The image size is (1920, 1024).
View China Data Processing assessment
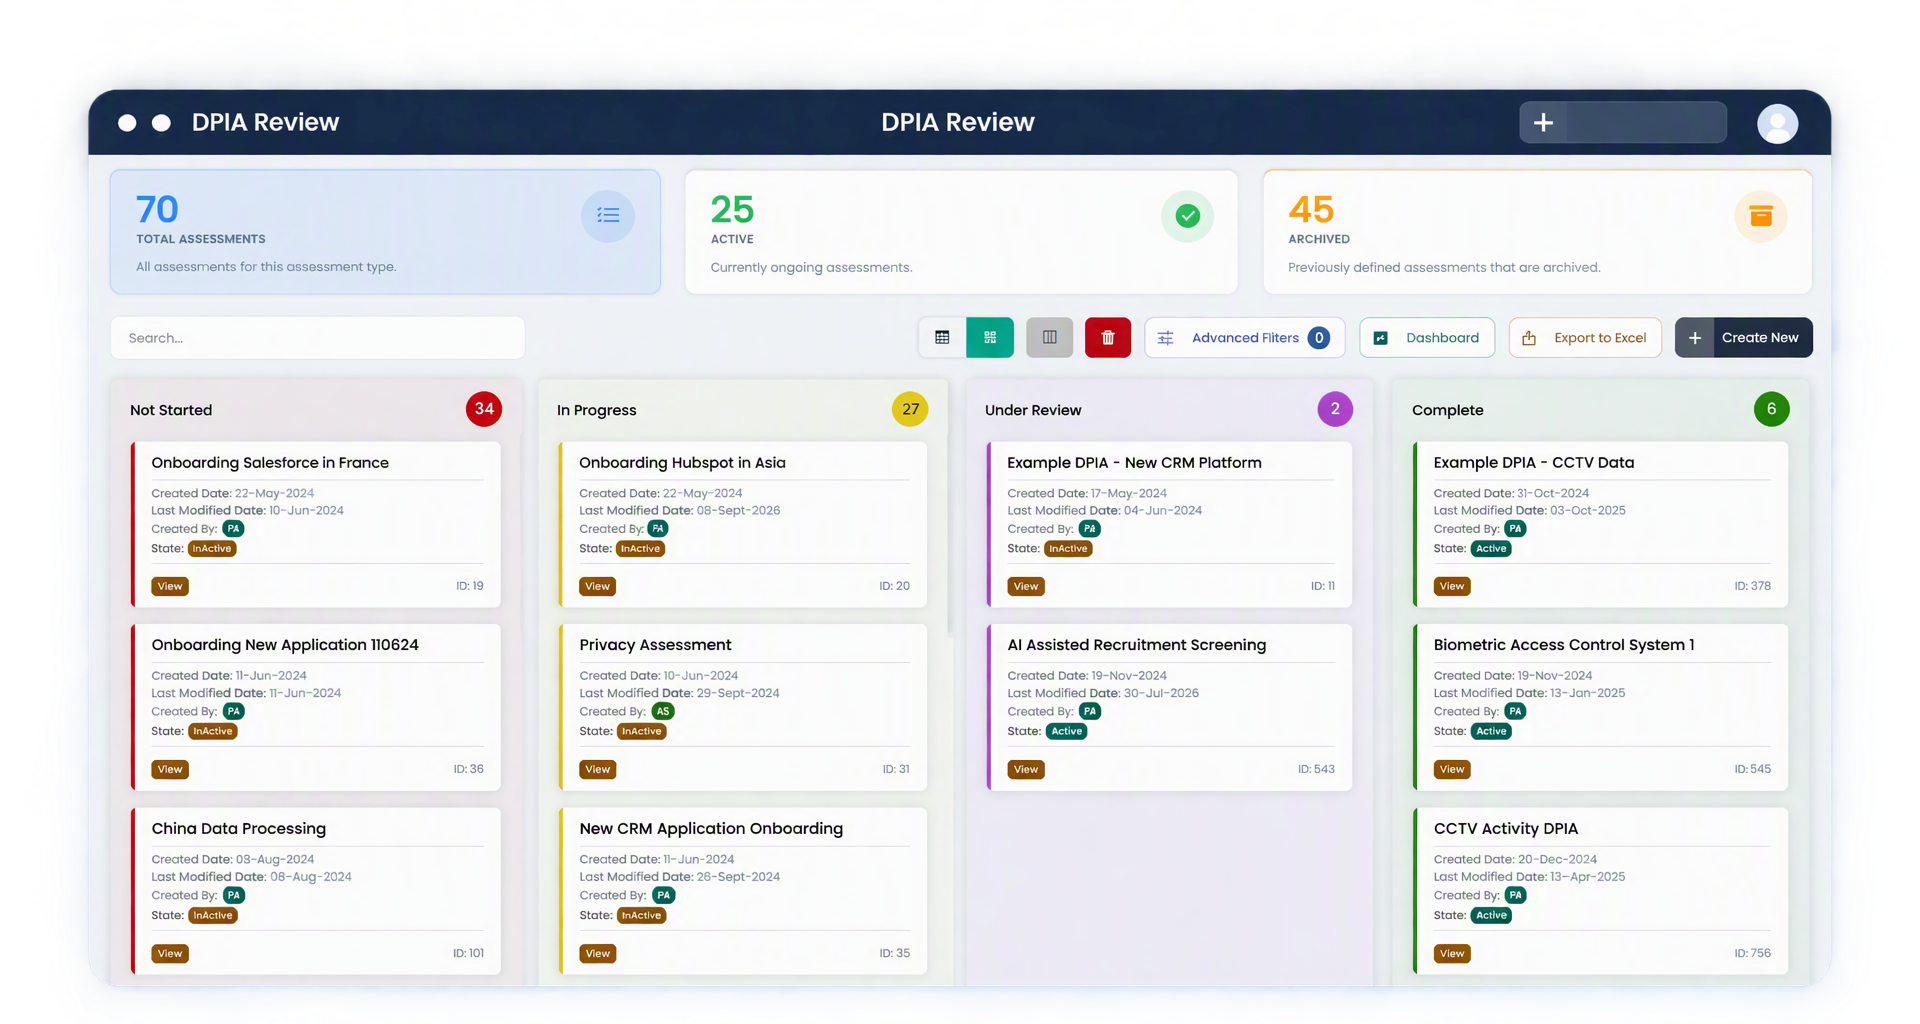(x=170, y=953)
